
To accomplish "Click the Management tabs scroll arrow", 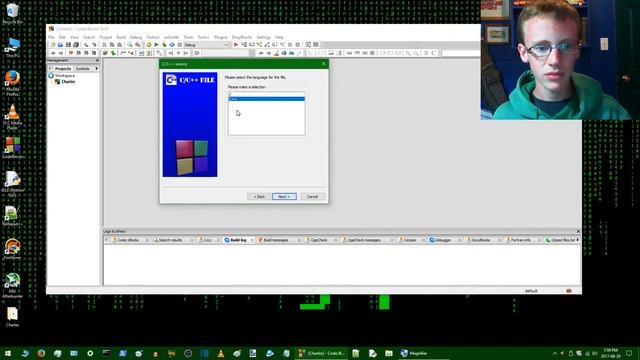I will (x=97, y=69).
